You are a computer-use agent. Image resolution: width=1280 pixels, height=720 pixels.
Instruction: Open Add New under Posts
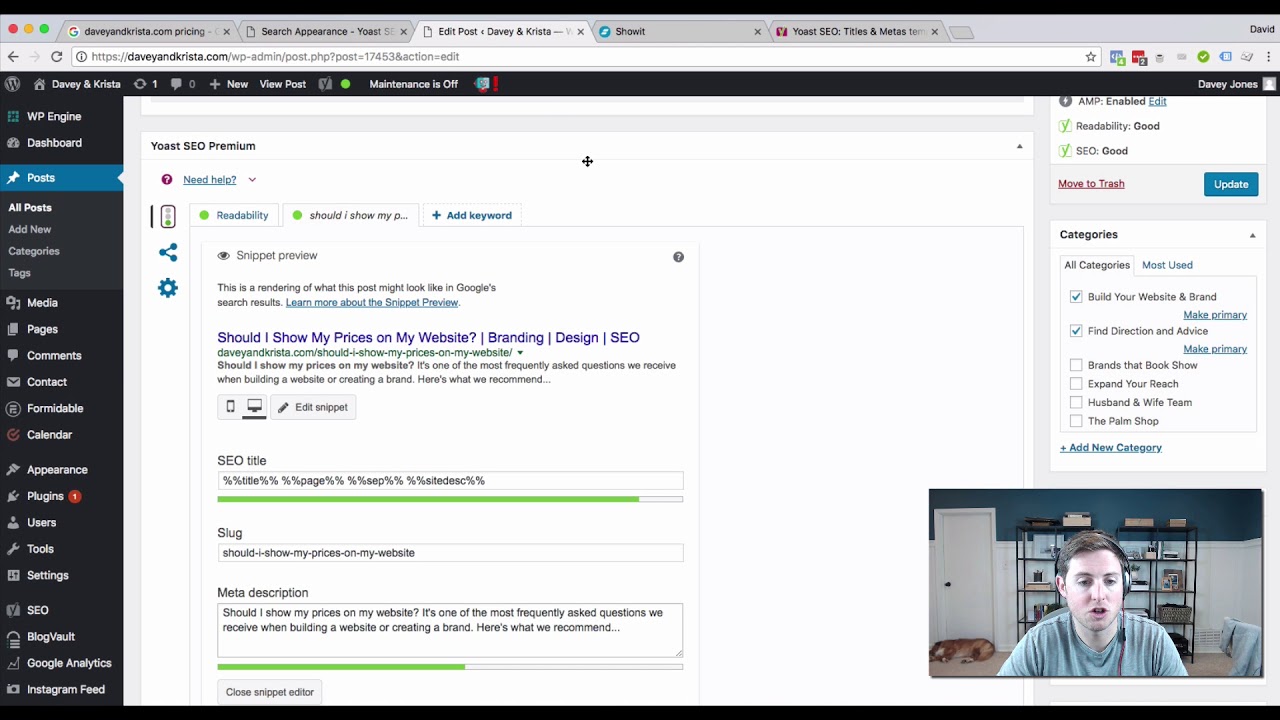click(30, 230)
